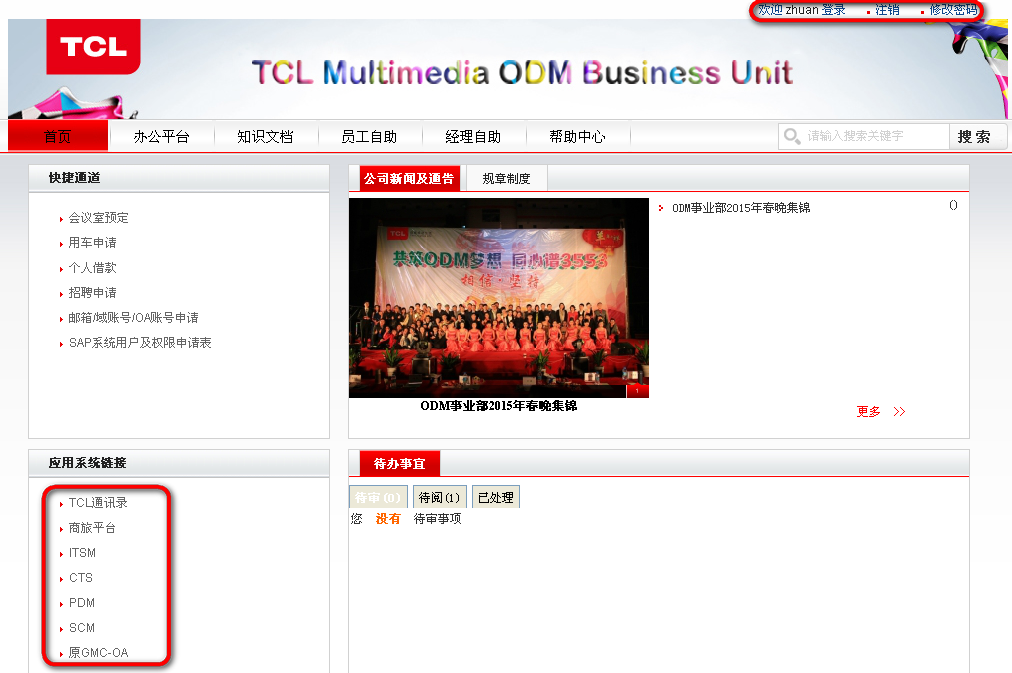Click the TCL Multimedia ODM Business Unit banner title
1012x673 pixels.
tap(522, 72)
